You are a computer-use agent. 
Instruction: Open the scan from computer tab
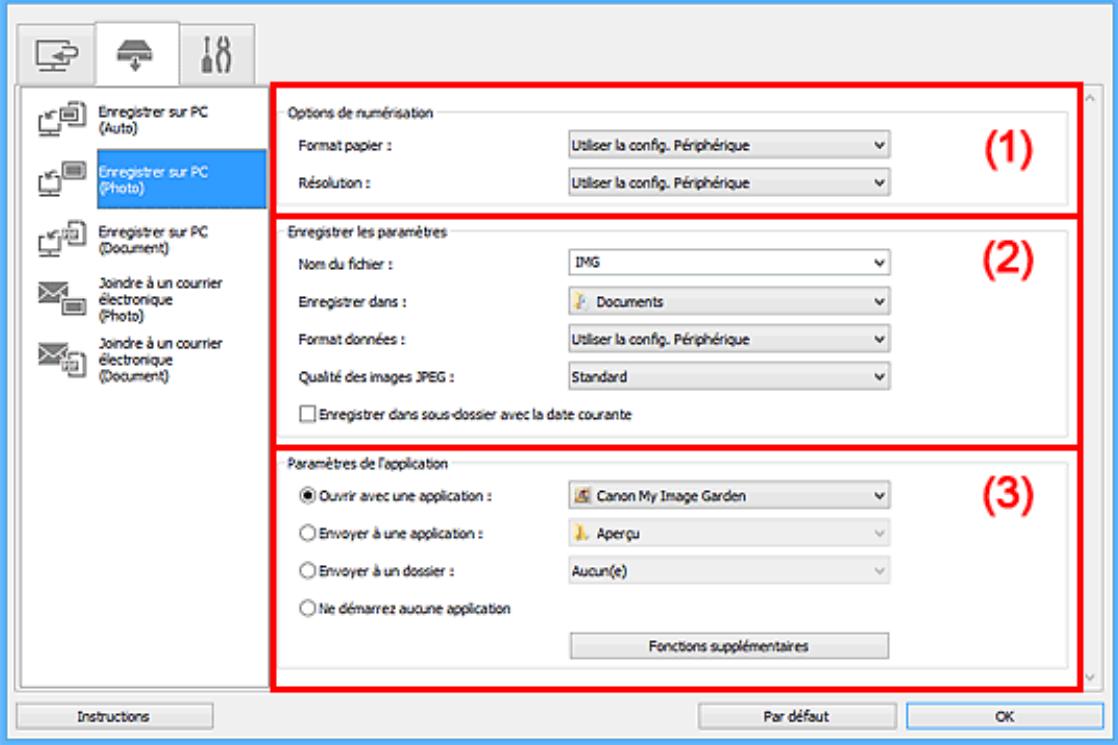coord(56,55)
